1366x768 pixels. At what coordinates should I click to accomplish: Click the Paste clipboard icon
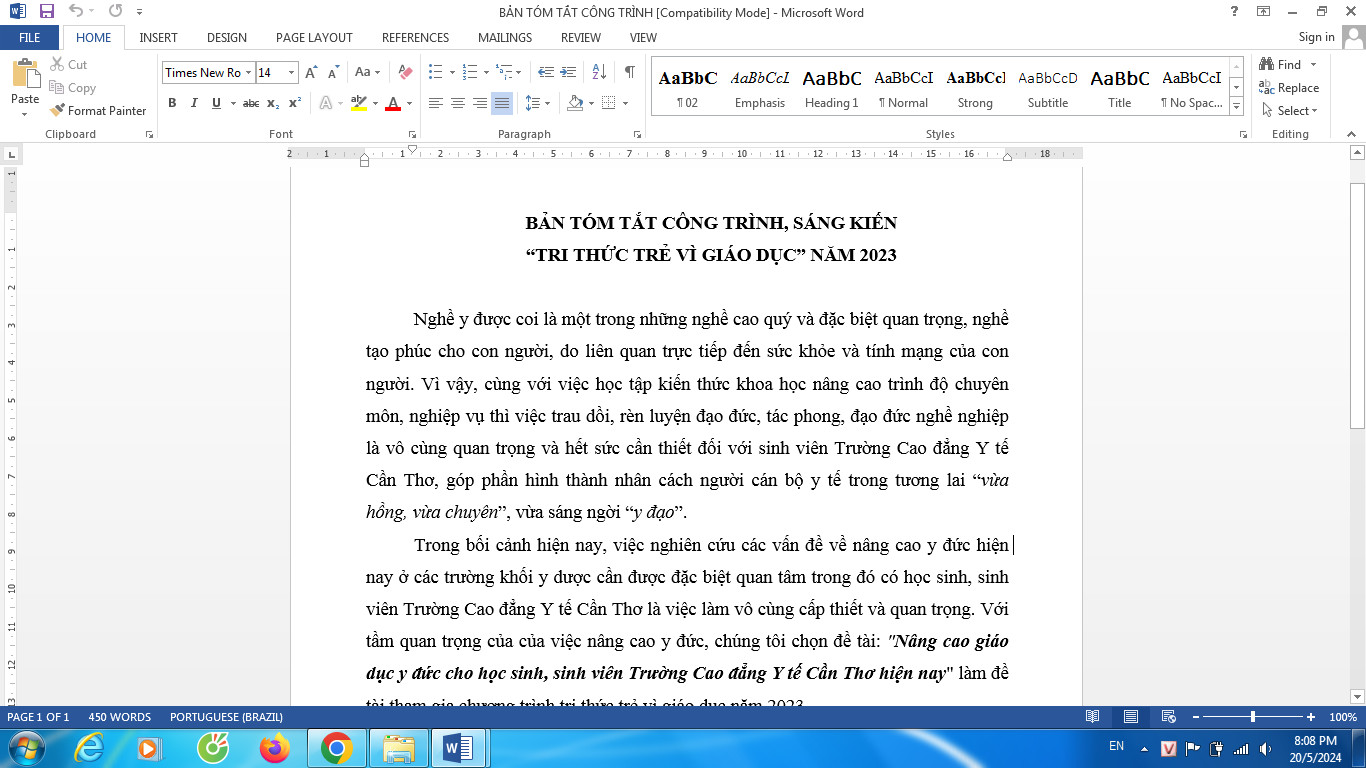25,73
